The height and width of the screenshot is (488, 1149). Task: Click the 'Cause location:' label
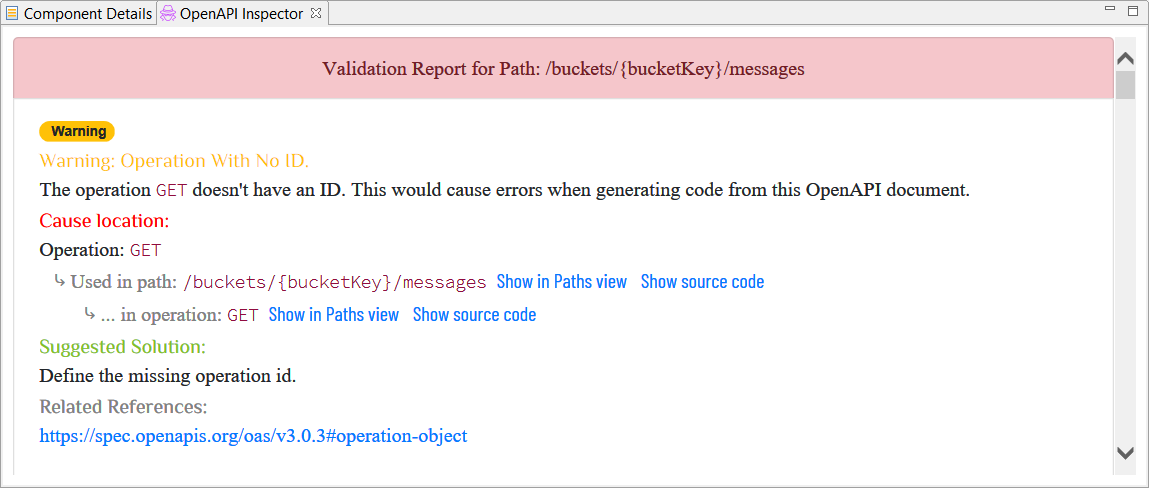tap(104, 221)
